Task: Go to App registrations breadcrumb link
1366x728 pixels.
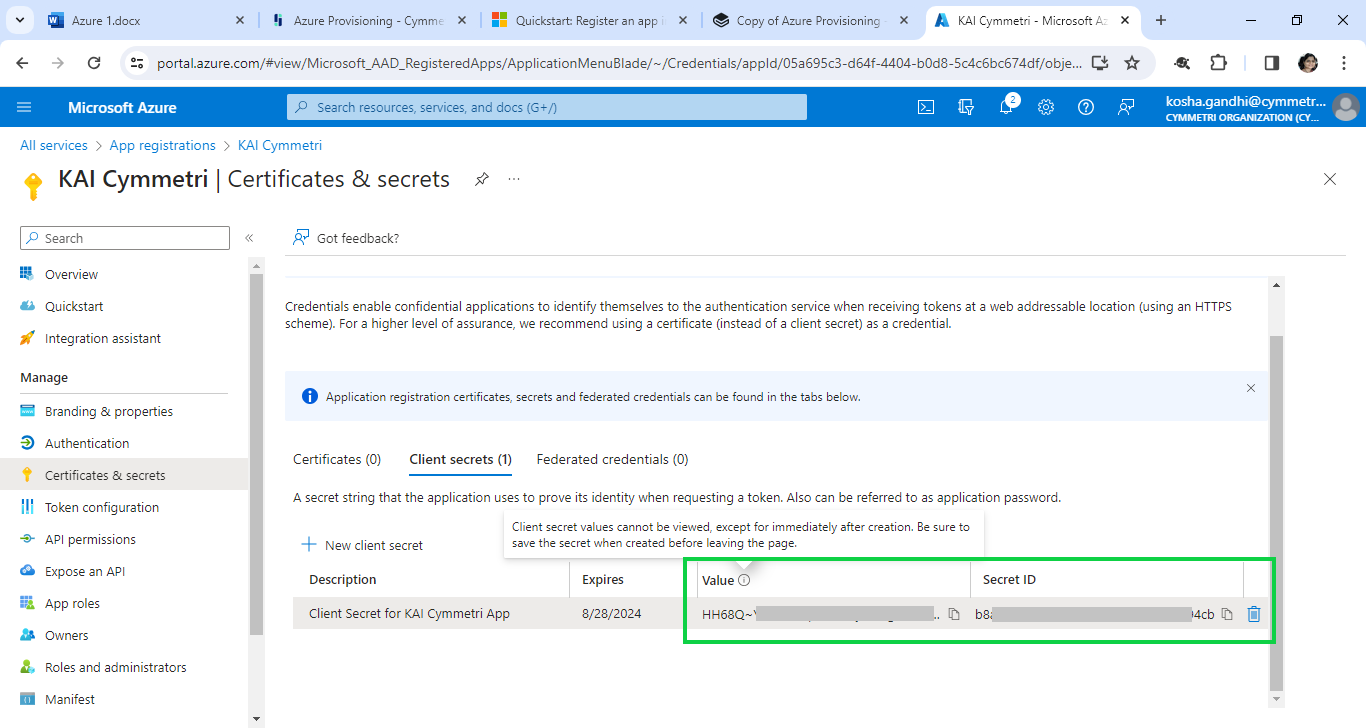Action: 162,145
